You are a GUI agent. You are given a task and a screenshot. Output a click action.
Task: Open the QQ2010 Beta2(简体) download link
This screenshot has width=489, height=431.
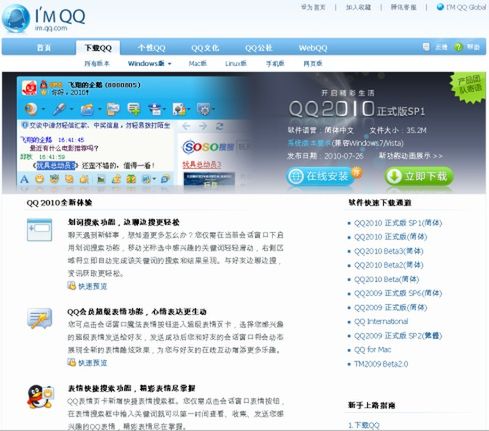[389, 265]
